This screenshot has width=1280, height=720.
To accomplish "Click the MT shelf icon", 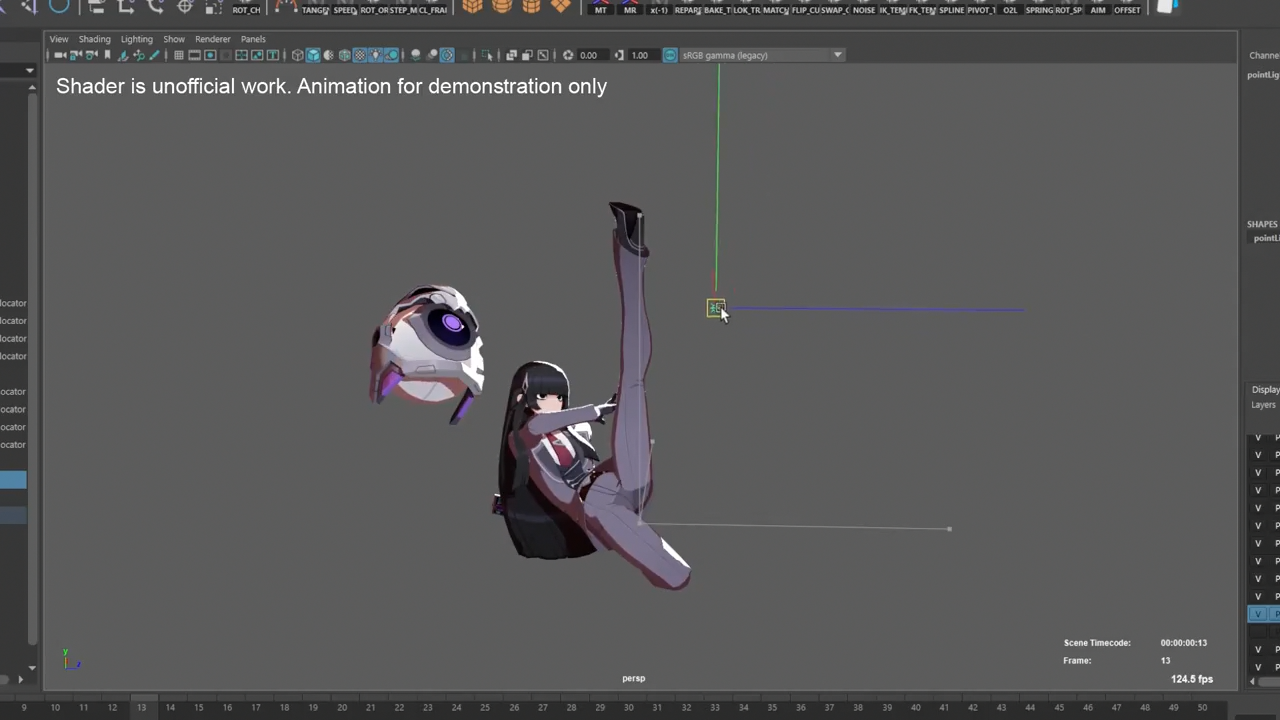I will [600, 8].
